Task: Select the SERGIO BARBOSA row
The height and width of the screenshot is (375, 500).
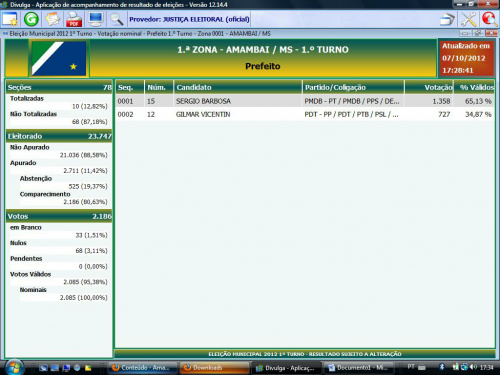Action: pos(305,101)
